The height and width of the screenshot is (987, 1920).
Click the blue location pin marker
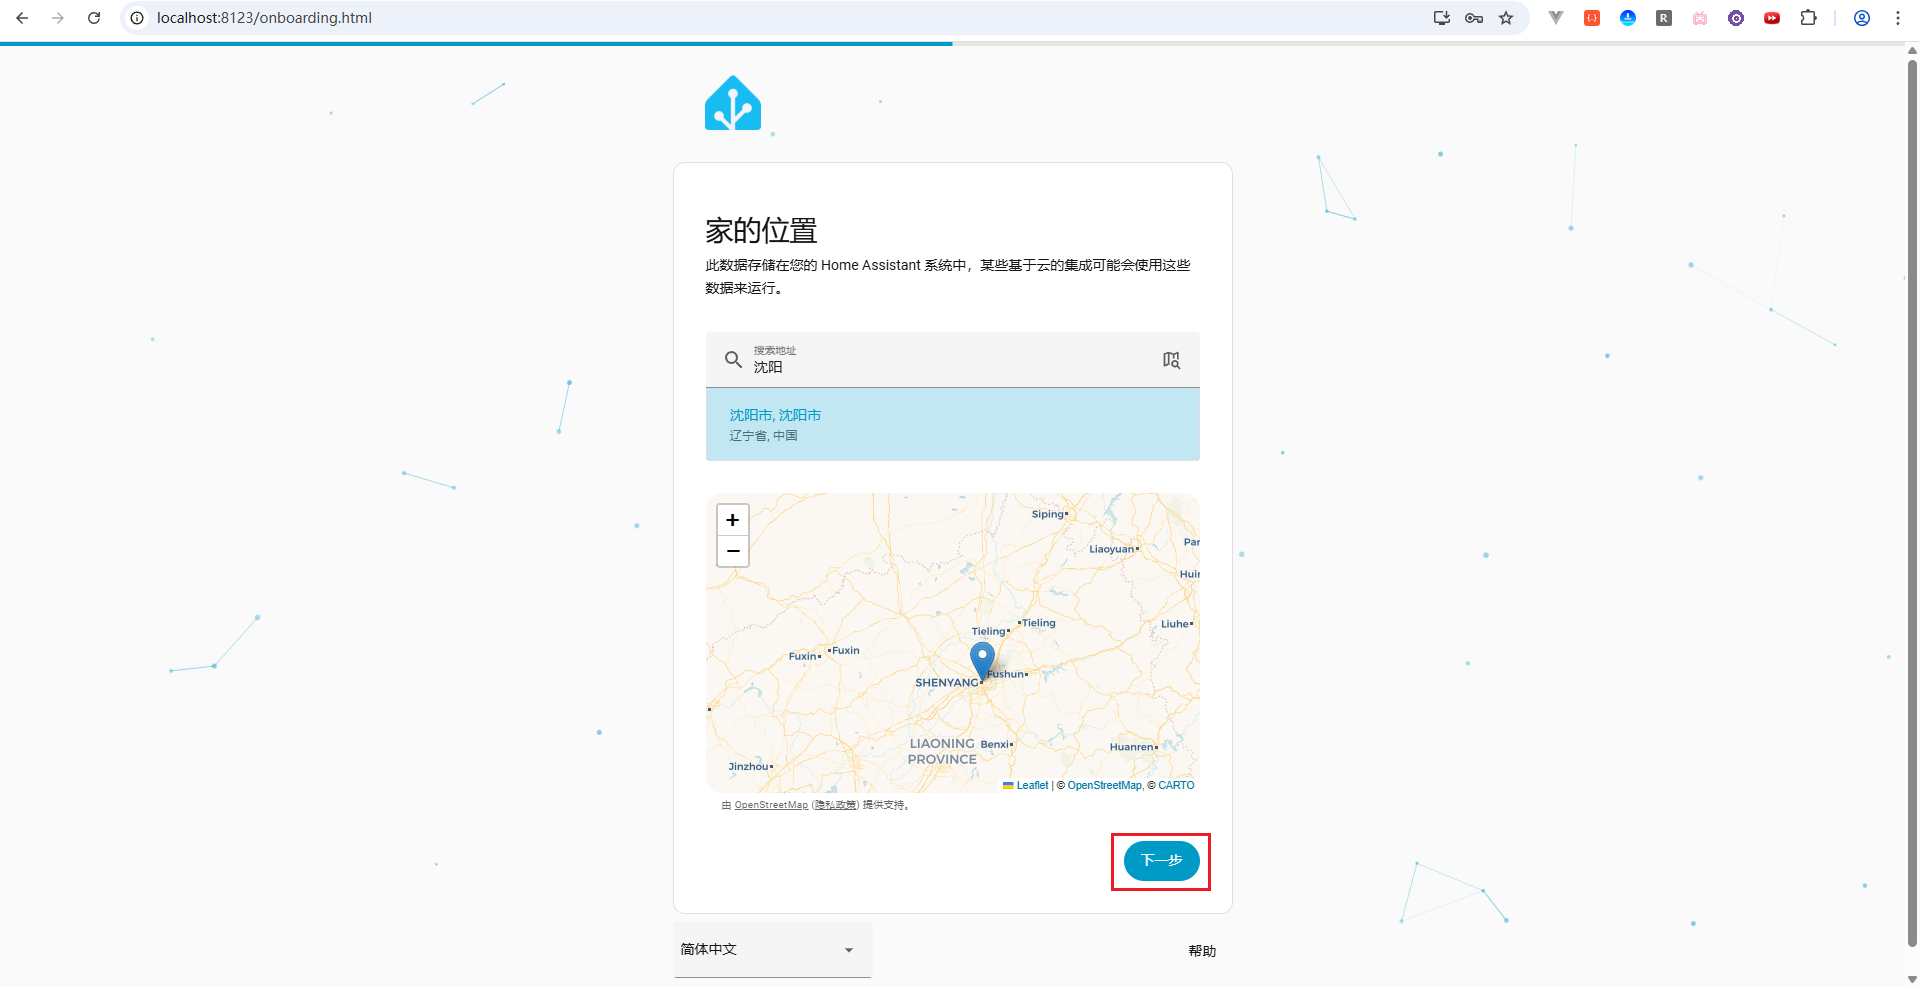pyautogui.click(x=982, y=660)
